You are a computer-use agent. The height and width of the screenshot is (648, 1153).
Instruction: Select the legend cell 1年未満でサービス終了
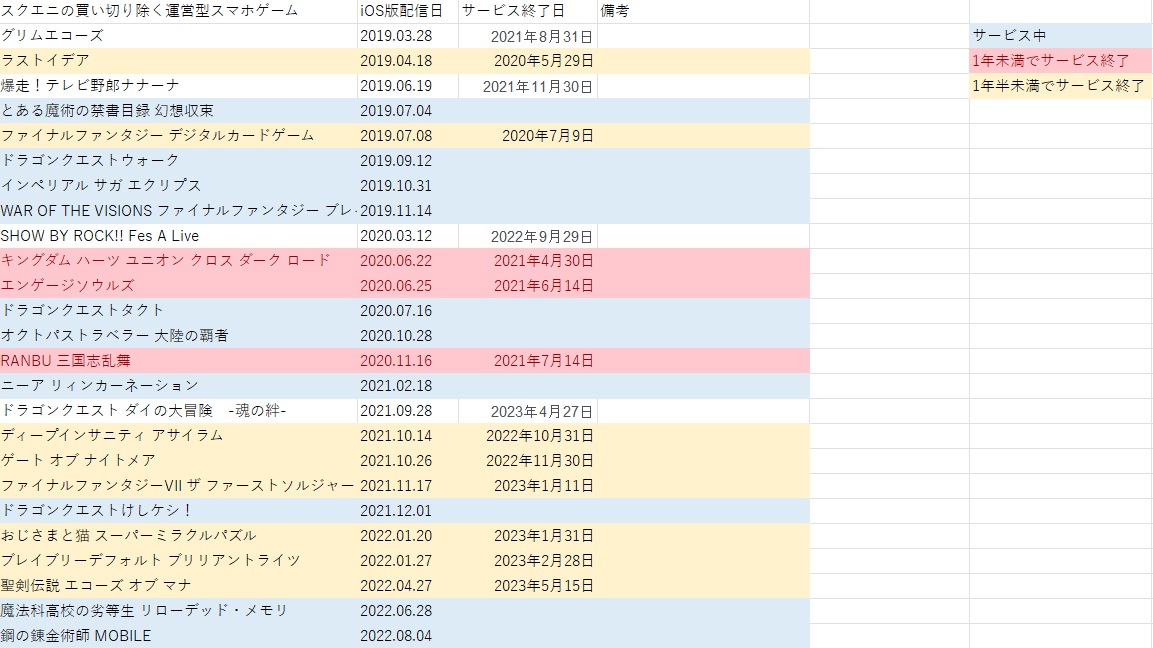point(1060,61)
